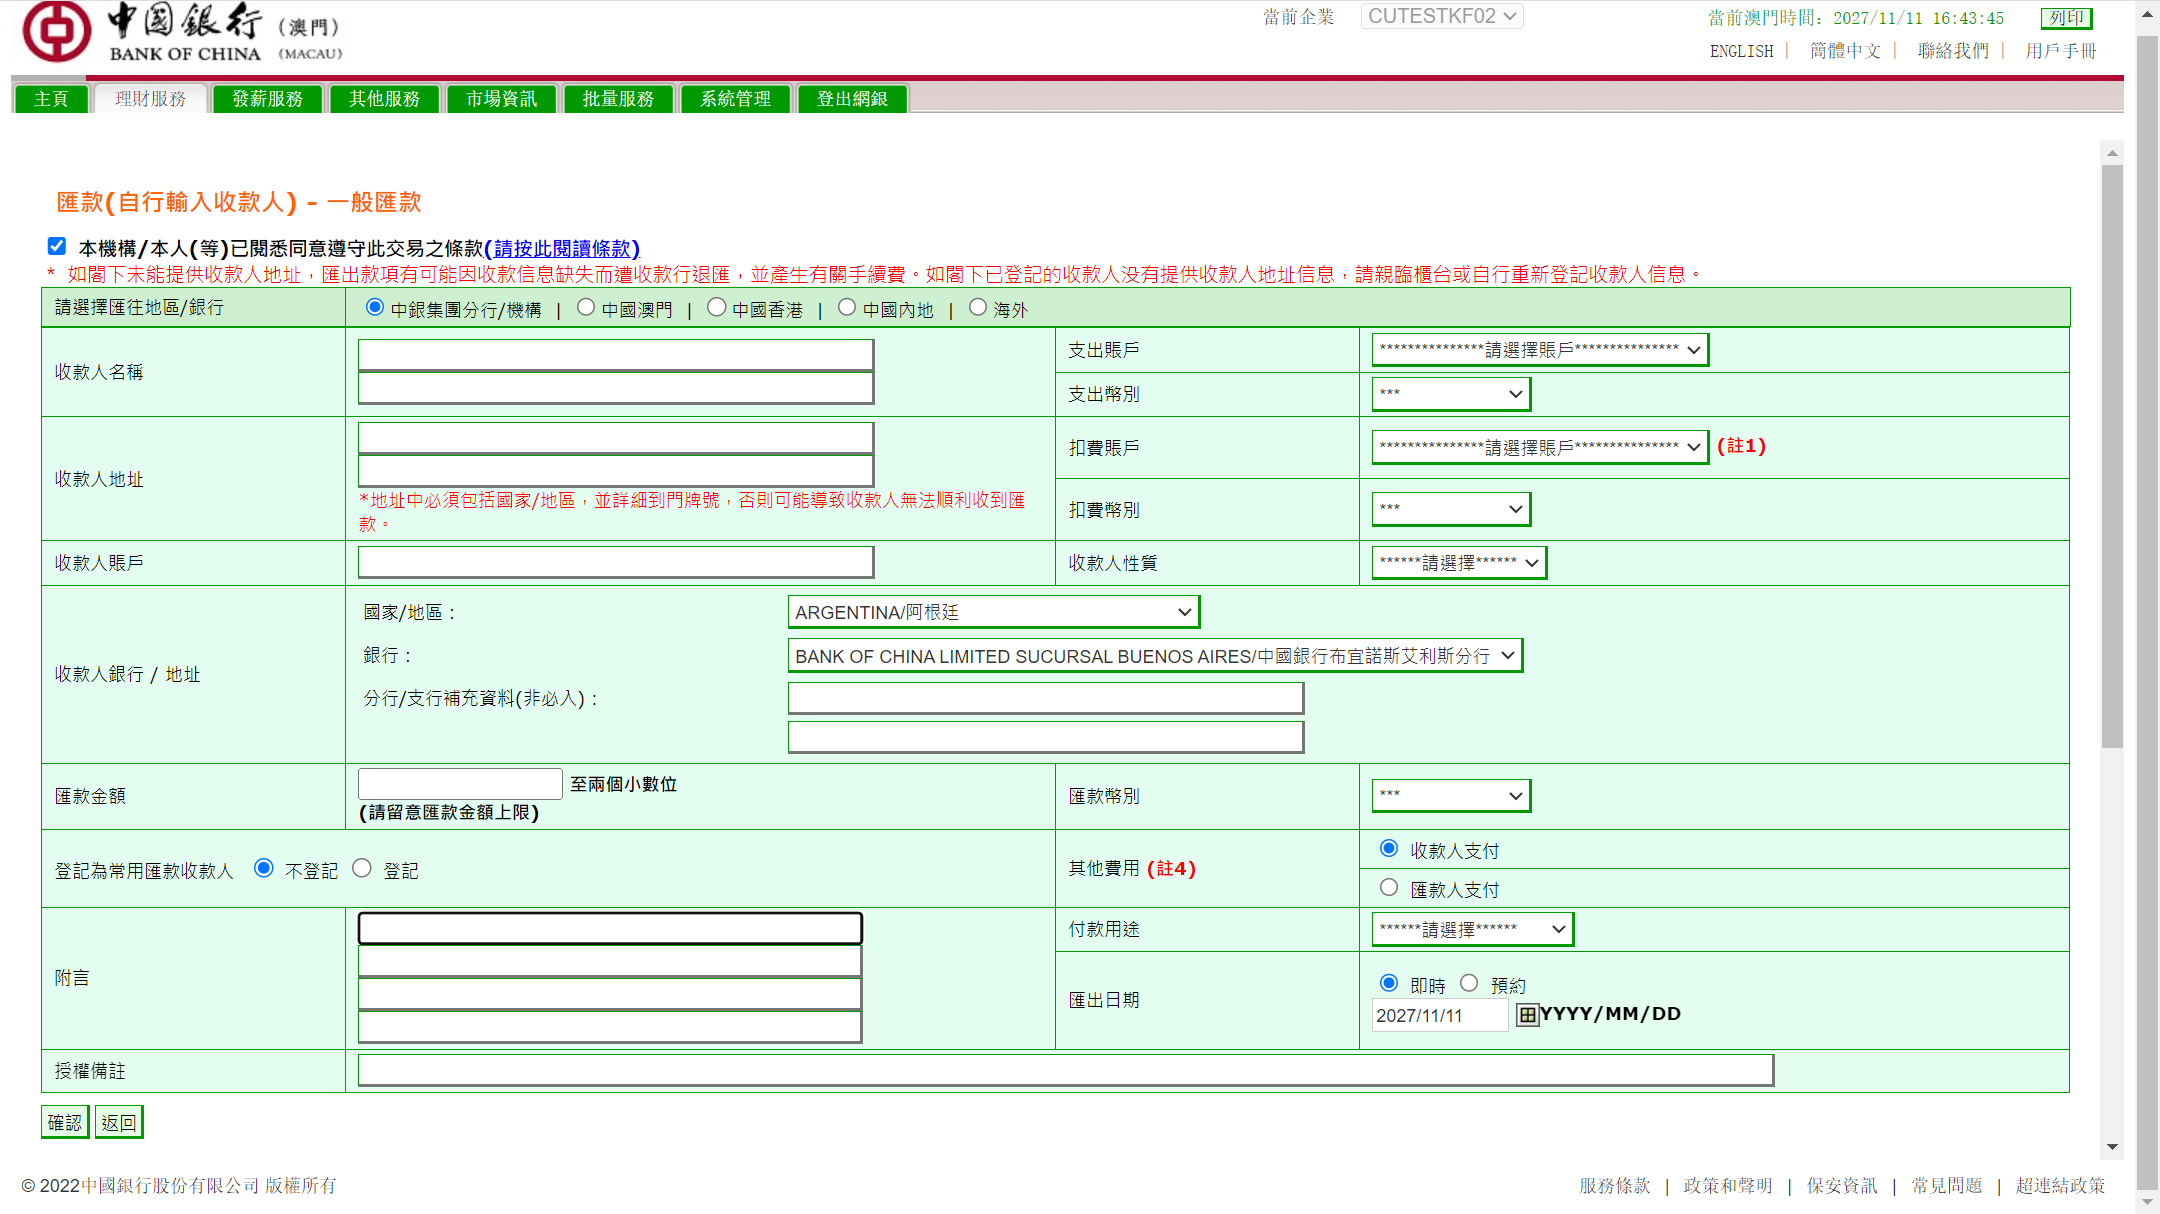
Task: Click the 登出網銀 logout tab
Action: tap(853, 99)
